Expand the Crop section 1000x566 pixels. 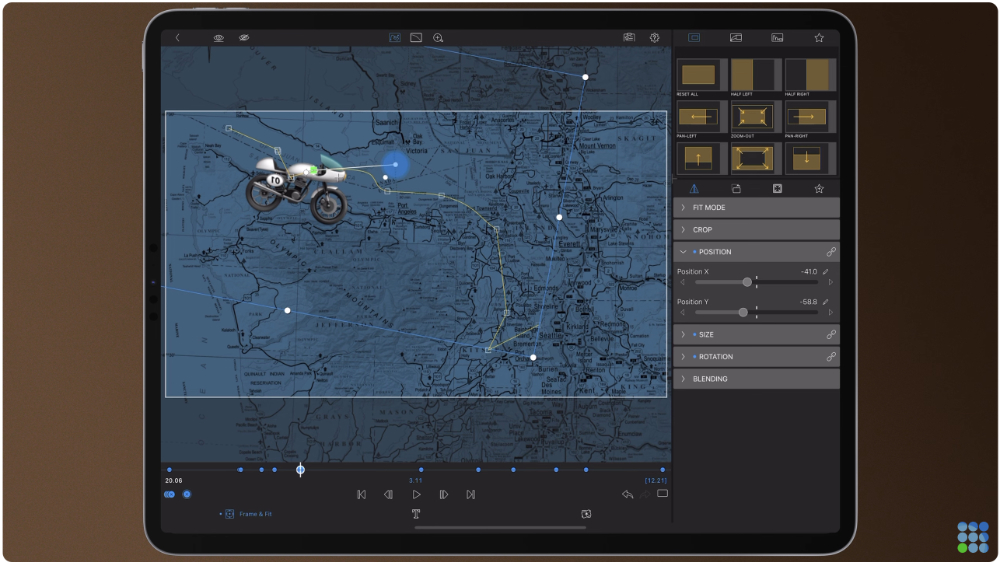click(x=756, y=230)
